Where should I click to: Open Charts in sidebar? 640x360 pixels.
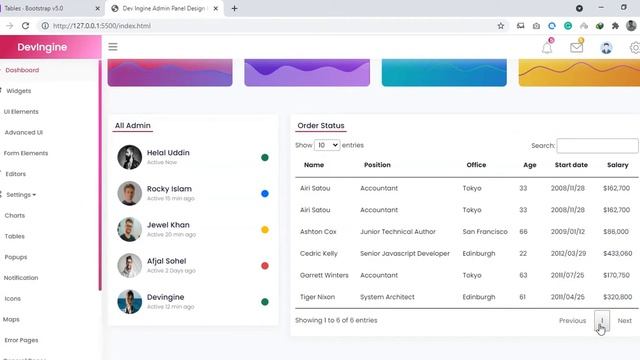pos(15,216)
